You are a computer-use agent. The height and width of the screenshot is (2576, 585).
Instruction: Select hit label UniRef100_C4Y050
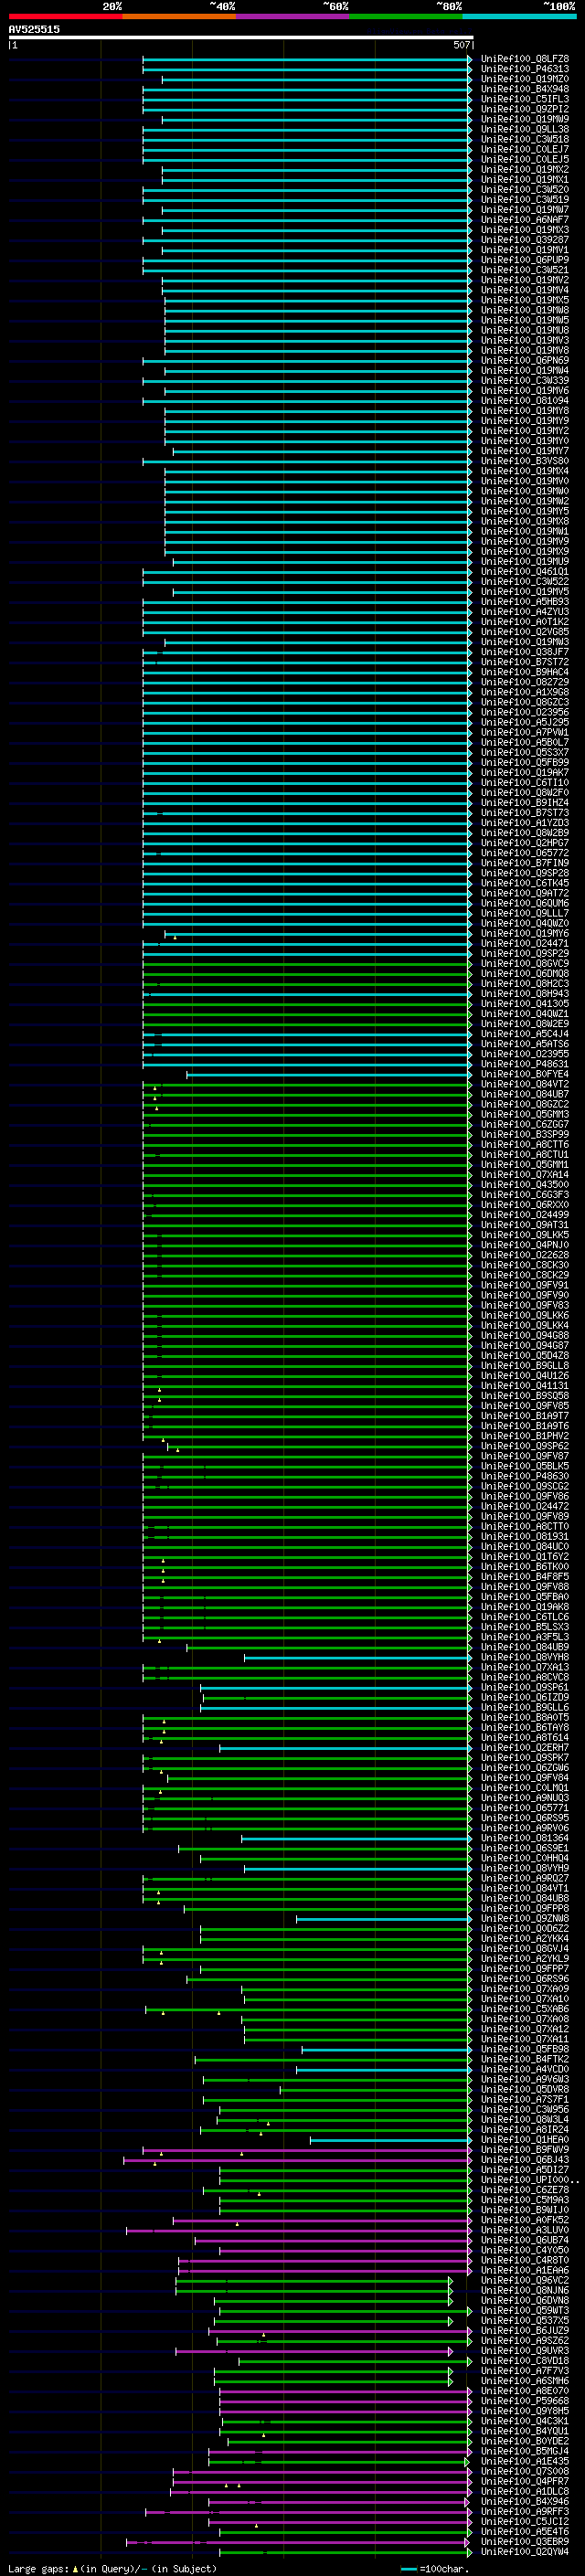525,2250
